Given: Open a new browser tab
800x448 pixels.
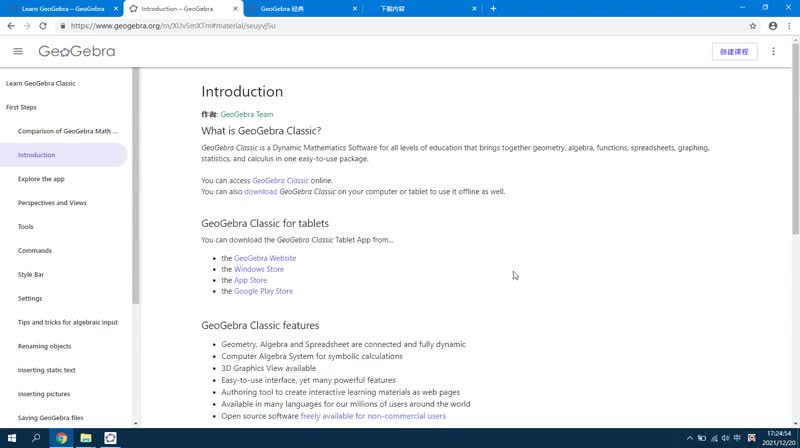Looking at the screenshot, I should pos(493,8).
